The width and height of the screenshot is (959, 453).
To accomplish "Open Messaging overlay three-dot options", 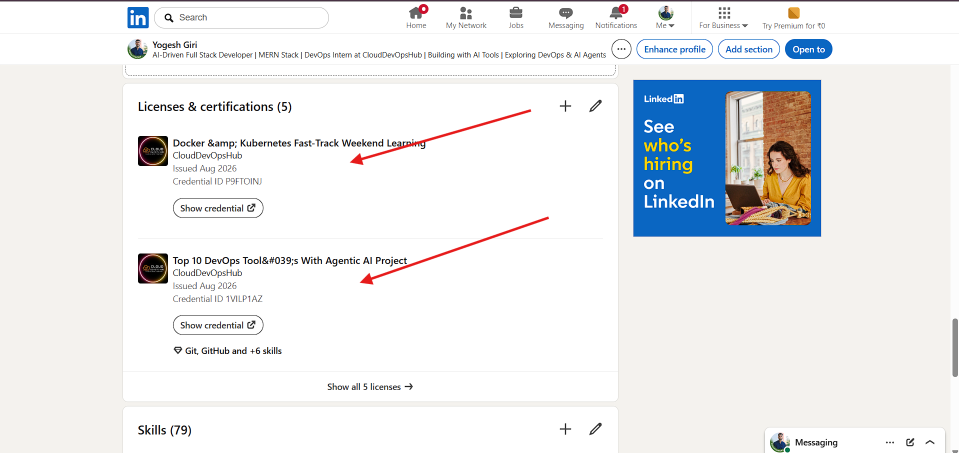I will pos(890,442).
